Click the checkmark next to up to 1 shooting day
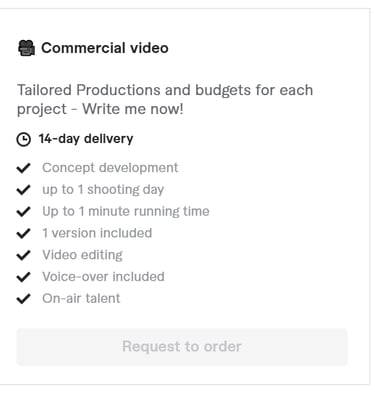 (24, 190)
